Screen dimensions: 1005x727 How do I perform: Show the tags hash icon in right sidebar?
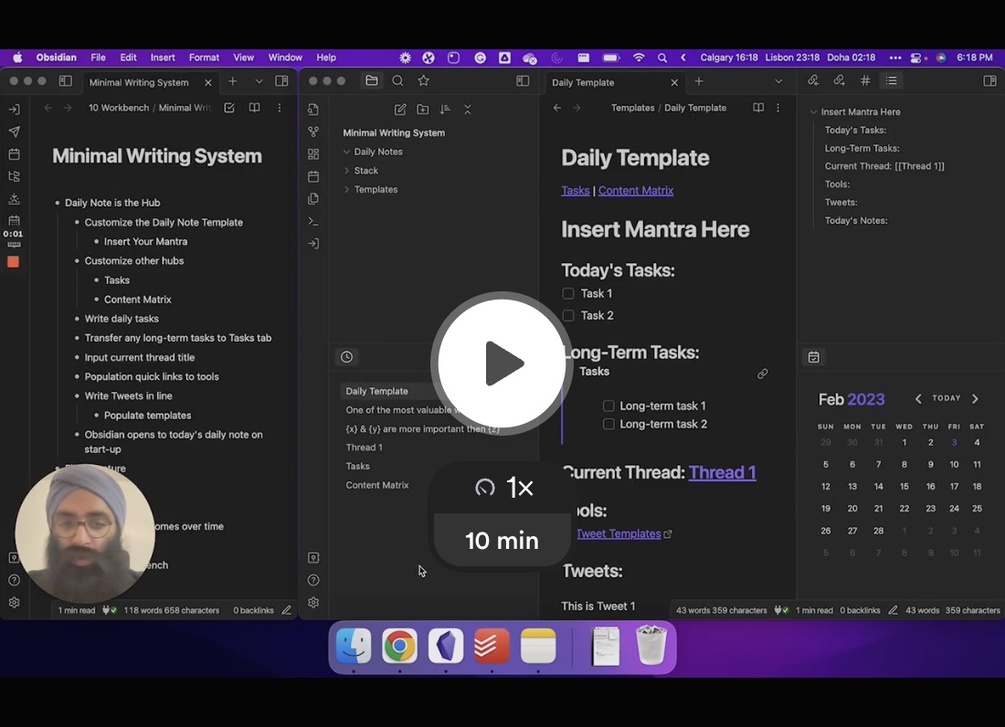click(x=865, y=81)
